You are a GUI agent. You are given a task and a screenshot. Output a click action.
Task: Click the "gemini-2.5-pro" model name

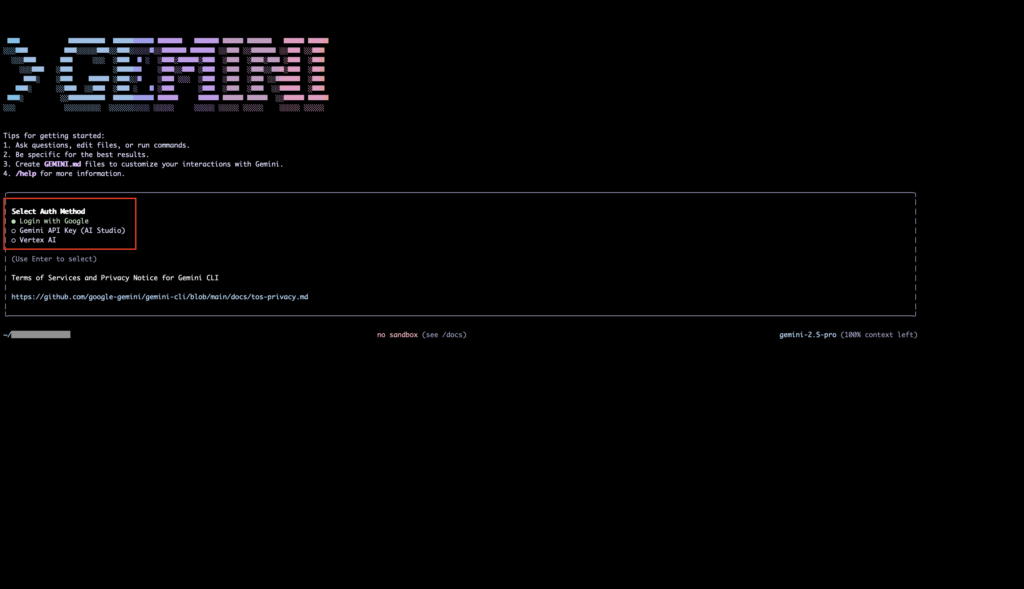tap(807, 334)
